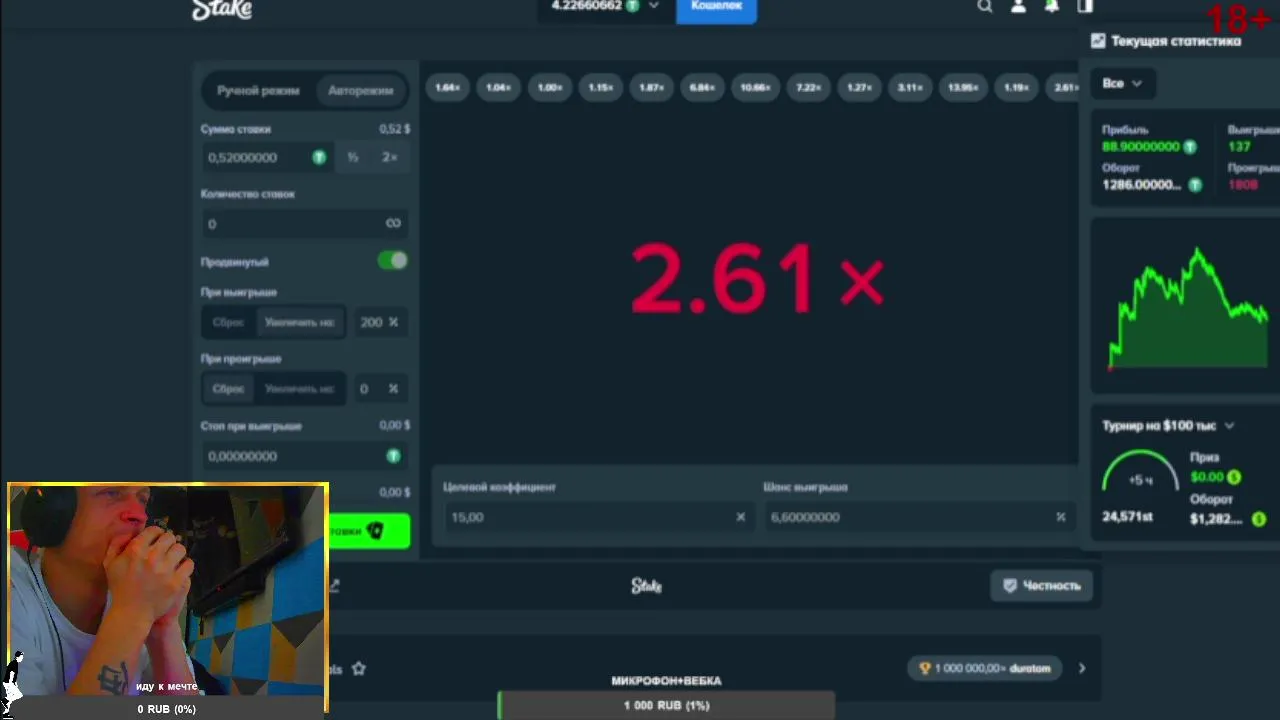Click the coin icon next to Прибыль value

coord(1190,147)
